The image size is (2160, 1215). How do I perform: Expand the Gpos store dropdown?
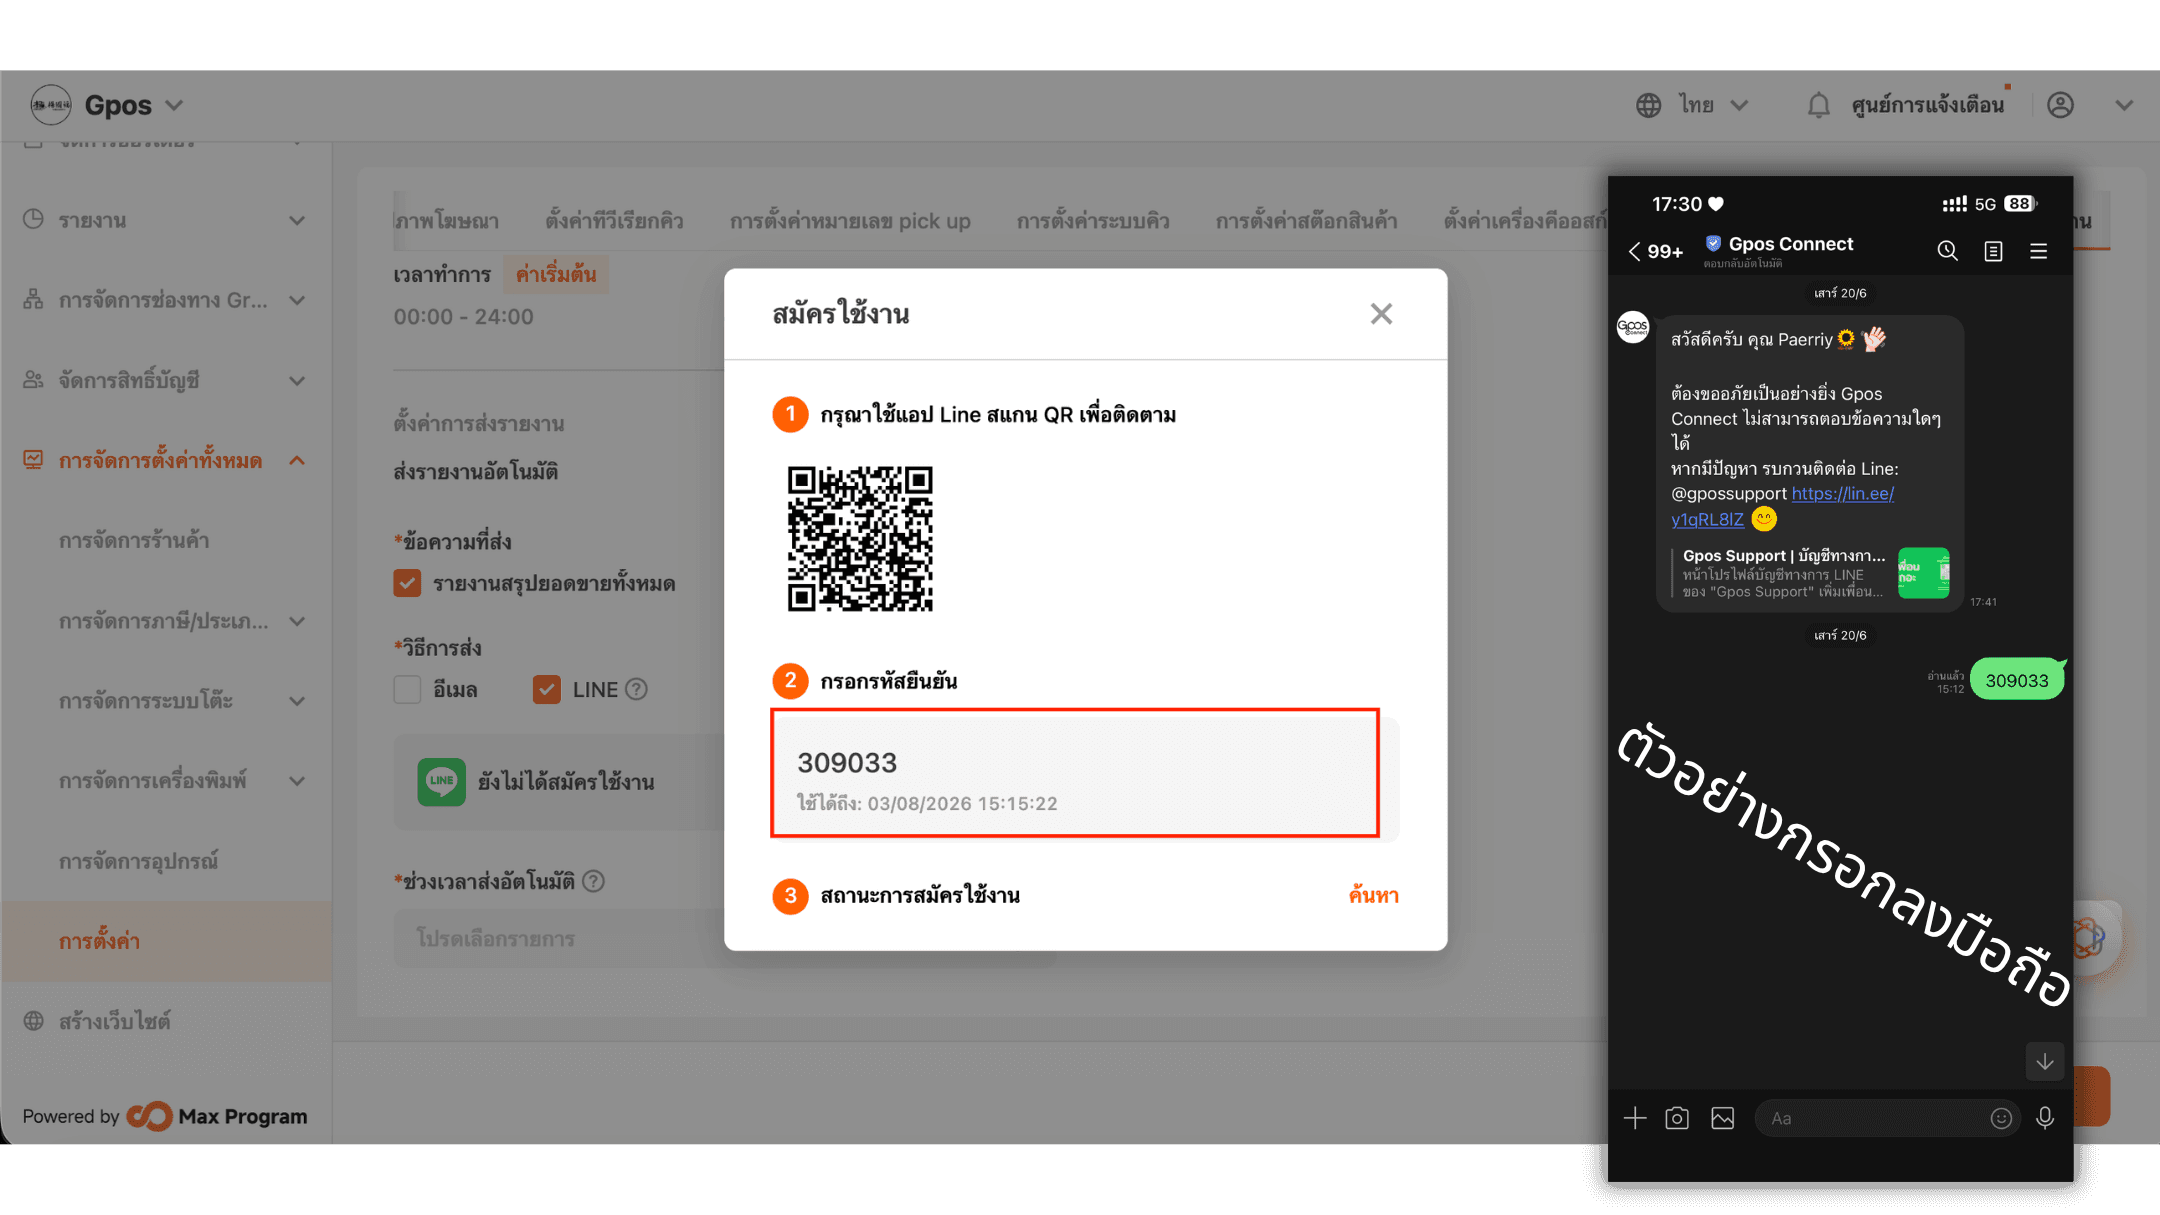pyautogui.click(x=174, y=105)
